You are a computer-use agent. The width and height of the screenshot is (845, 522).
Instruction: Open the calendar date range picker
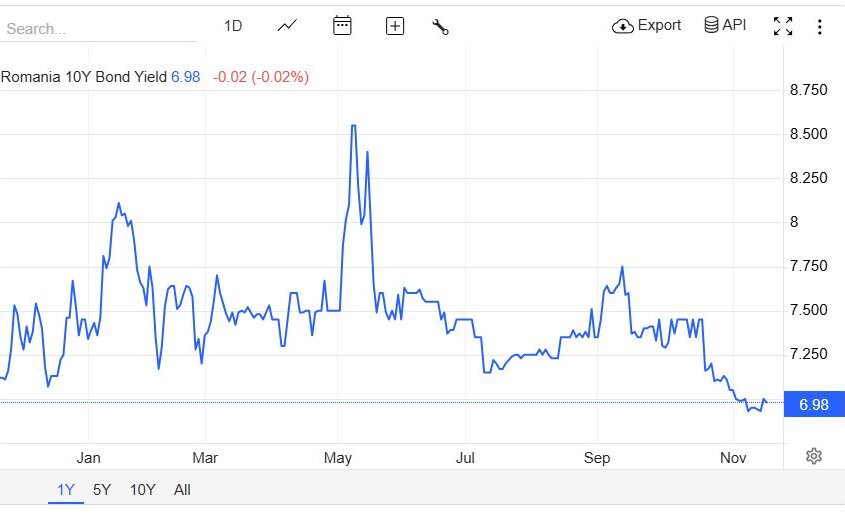pos(342,26)
